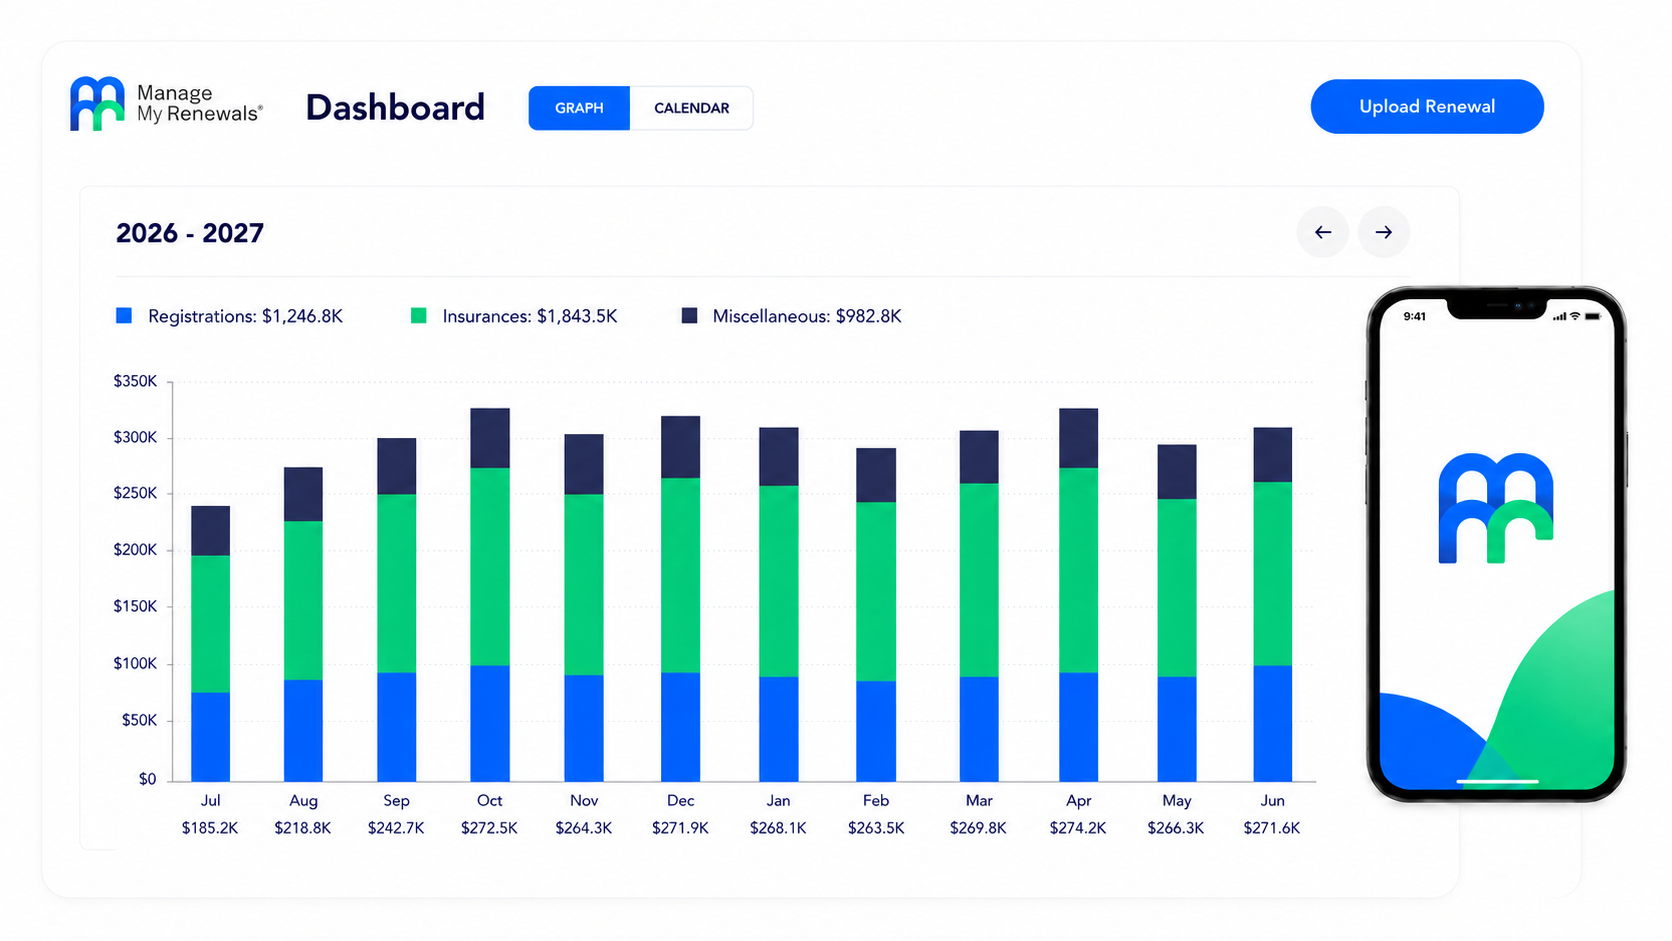Click the $271.6K total under Jun
1672x941 pixels.
[x=1272, y=828]
